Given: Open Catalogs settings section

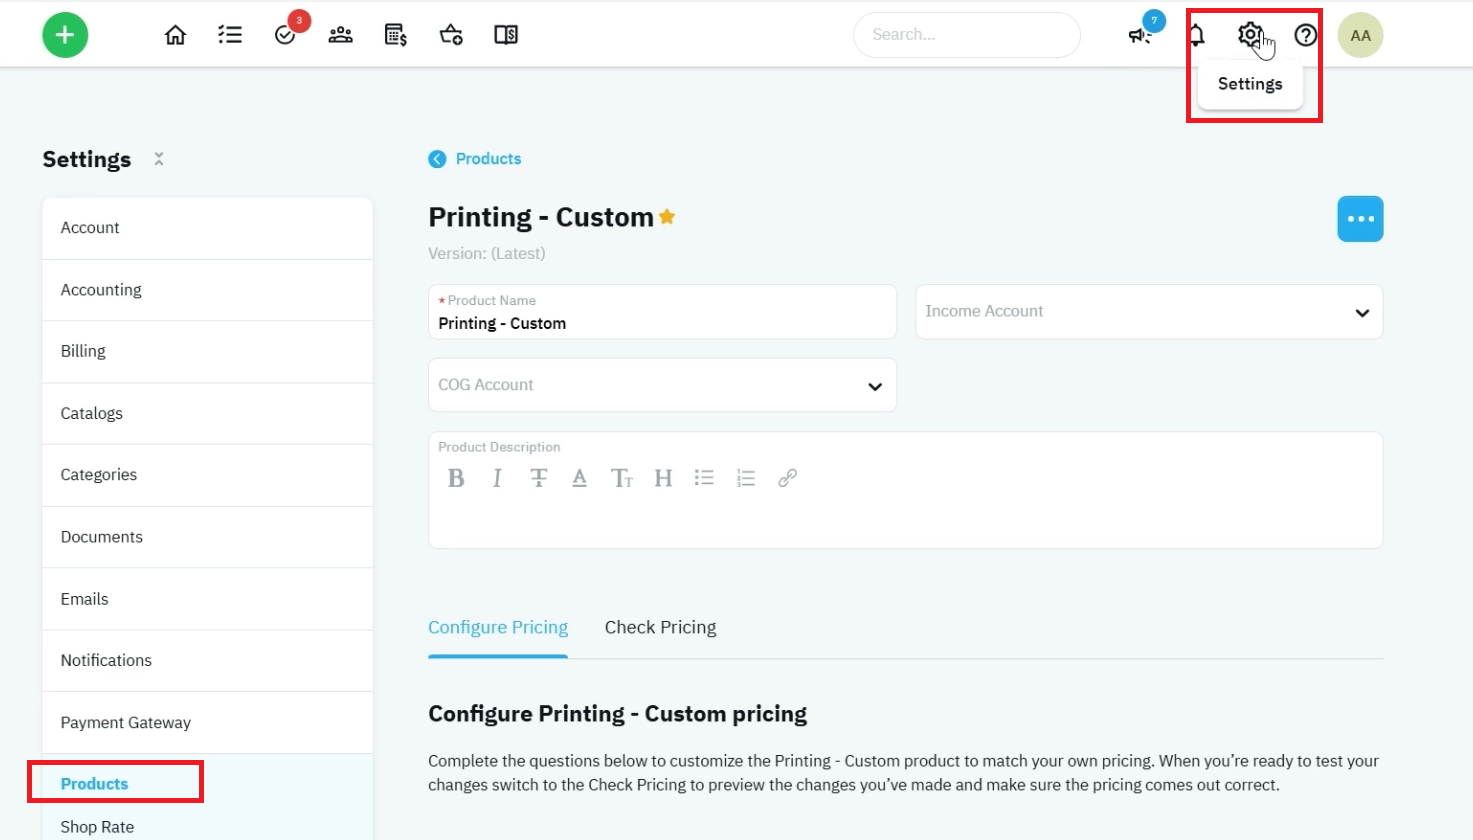Looking at the screenshot, I should [207, 414].
